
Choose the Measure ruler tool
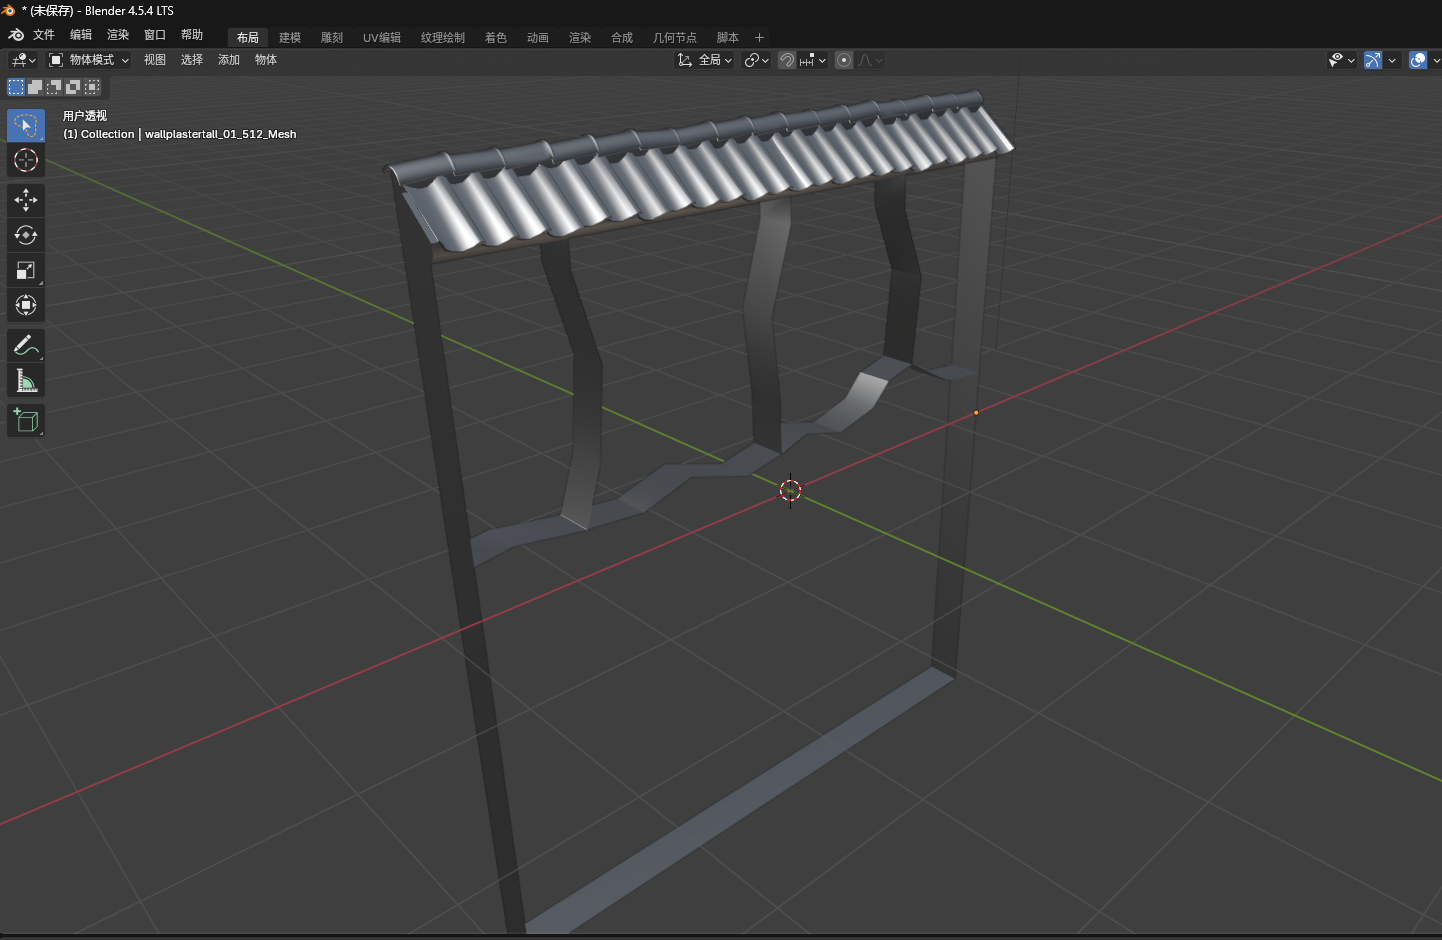26,381
